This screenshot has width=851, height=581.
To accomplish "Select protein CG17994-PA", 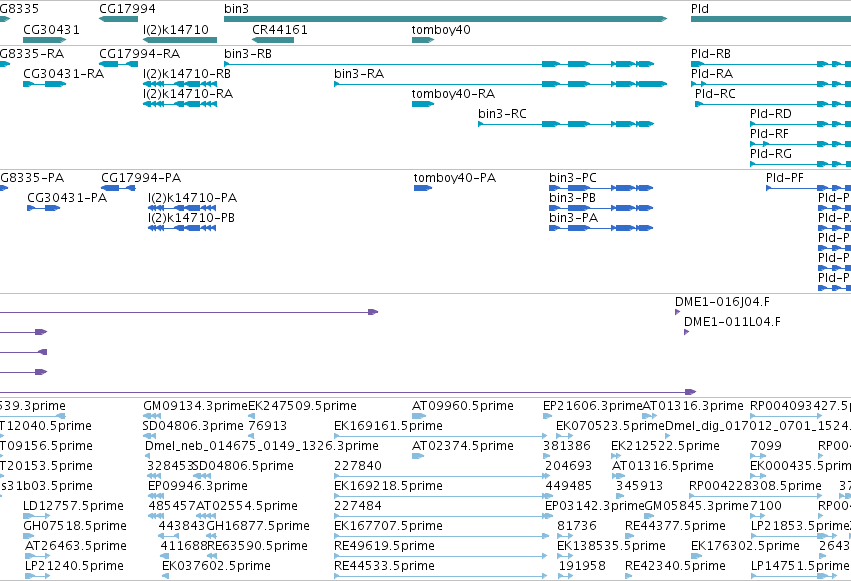I will pos(118,188).
